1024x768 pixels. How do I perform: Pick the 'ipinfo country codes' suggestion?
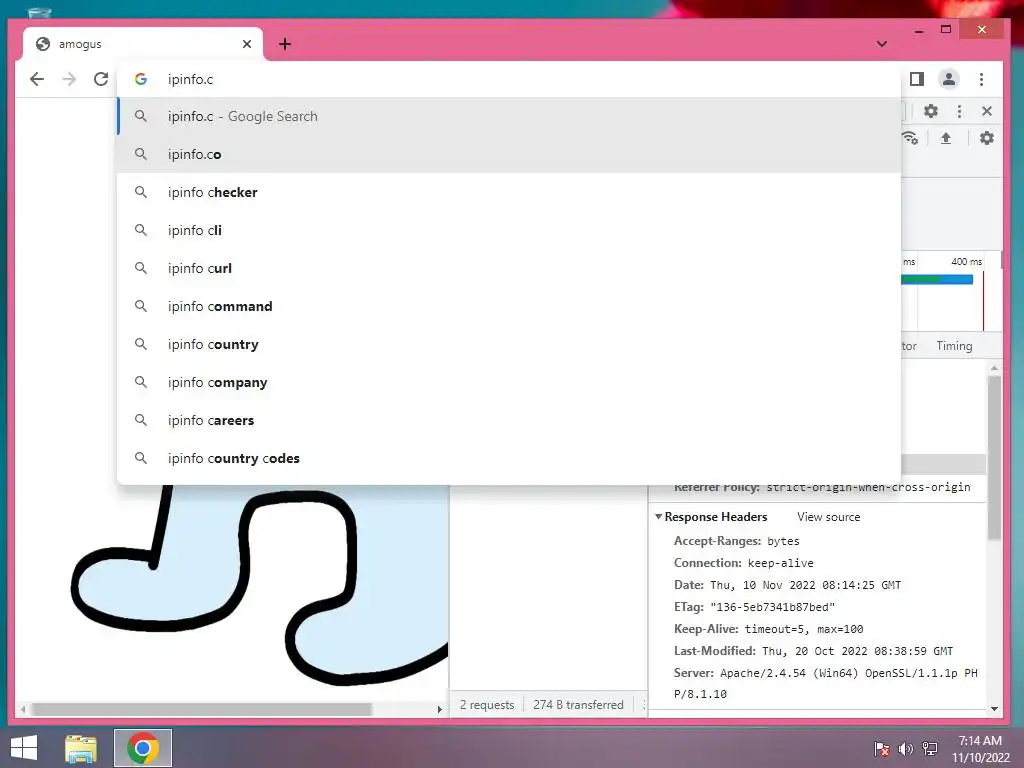(509, 458)
